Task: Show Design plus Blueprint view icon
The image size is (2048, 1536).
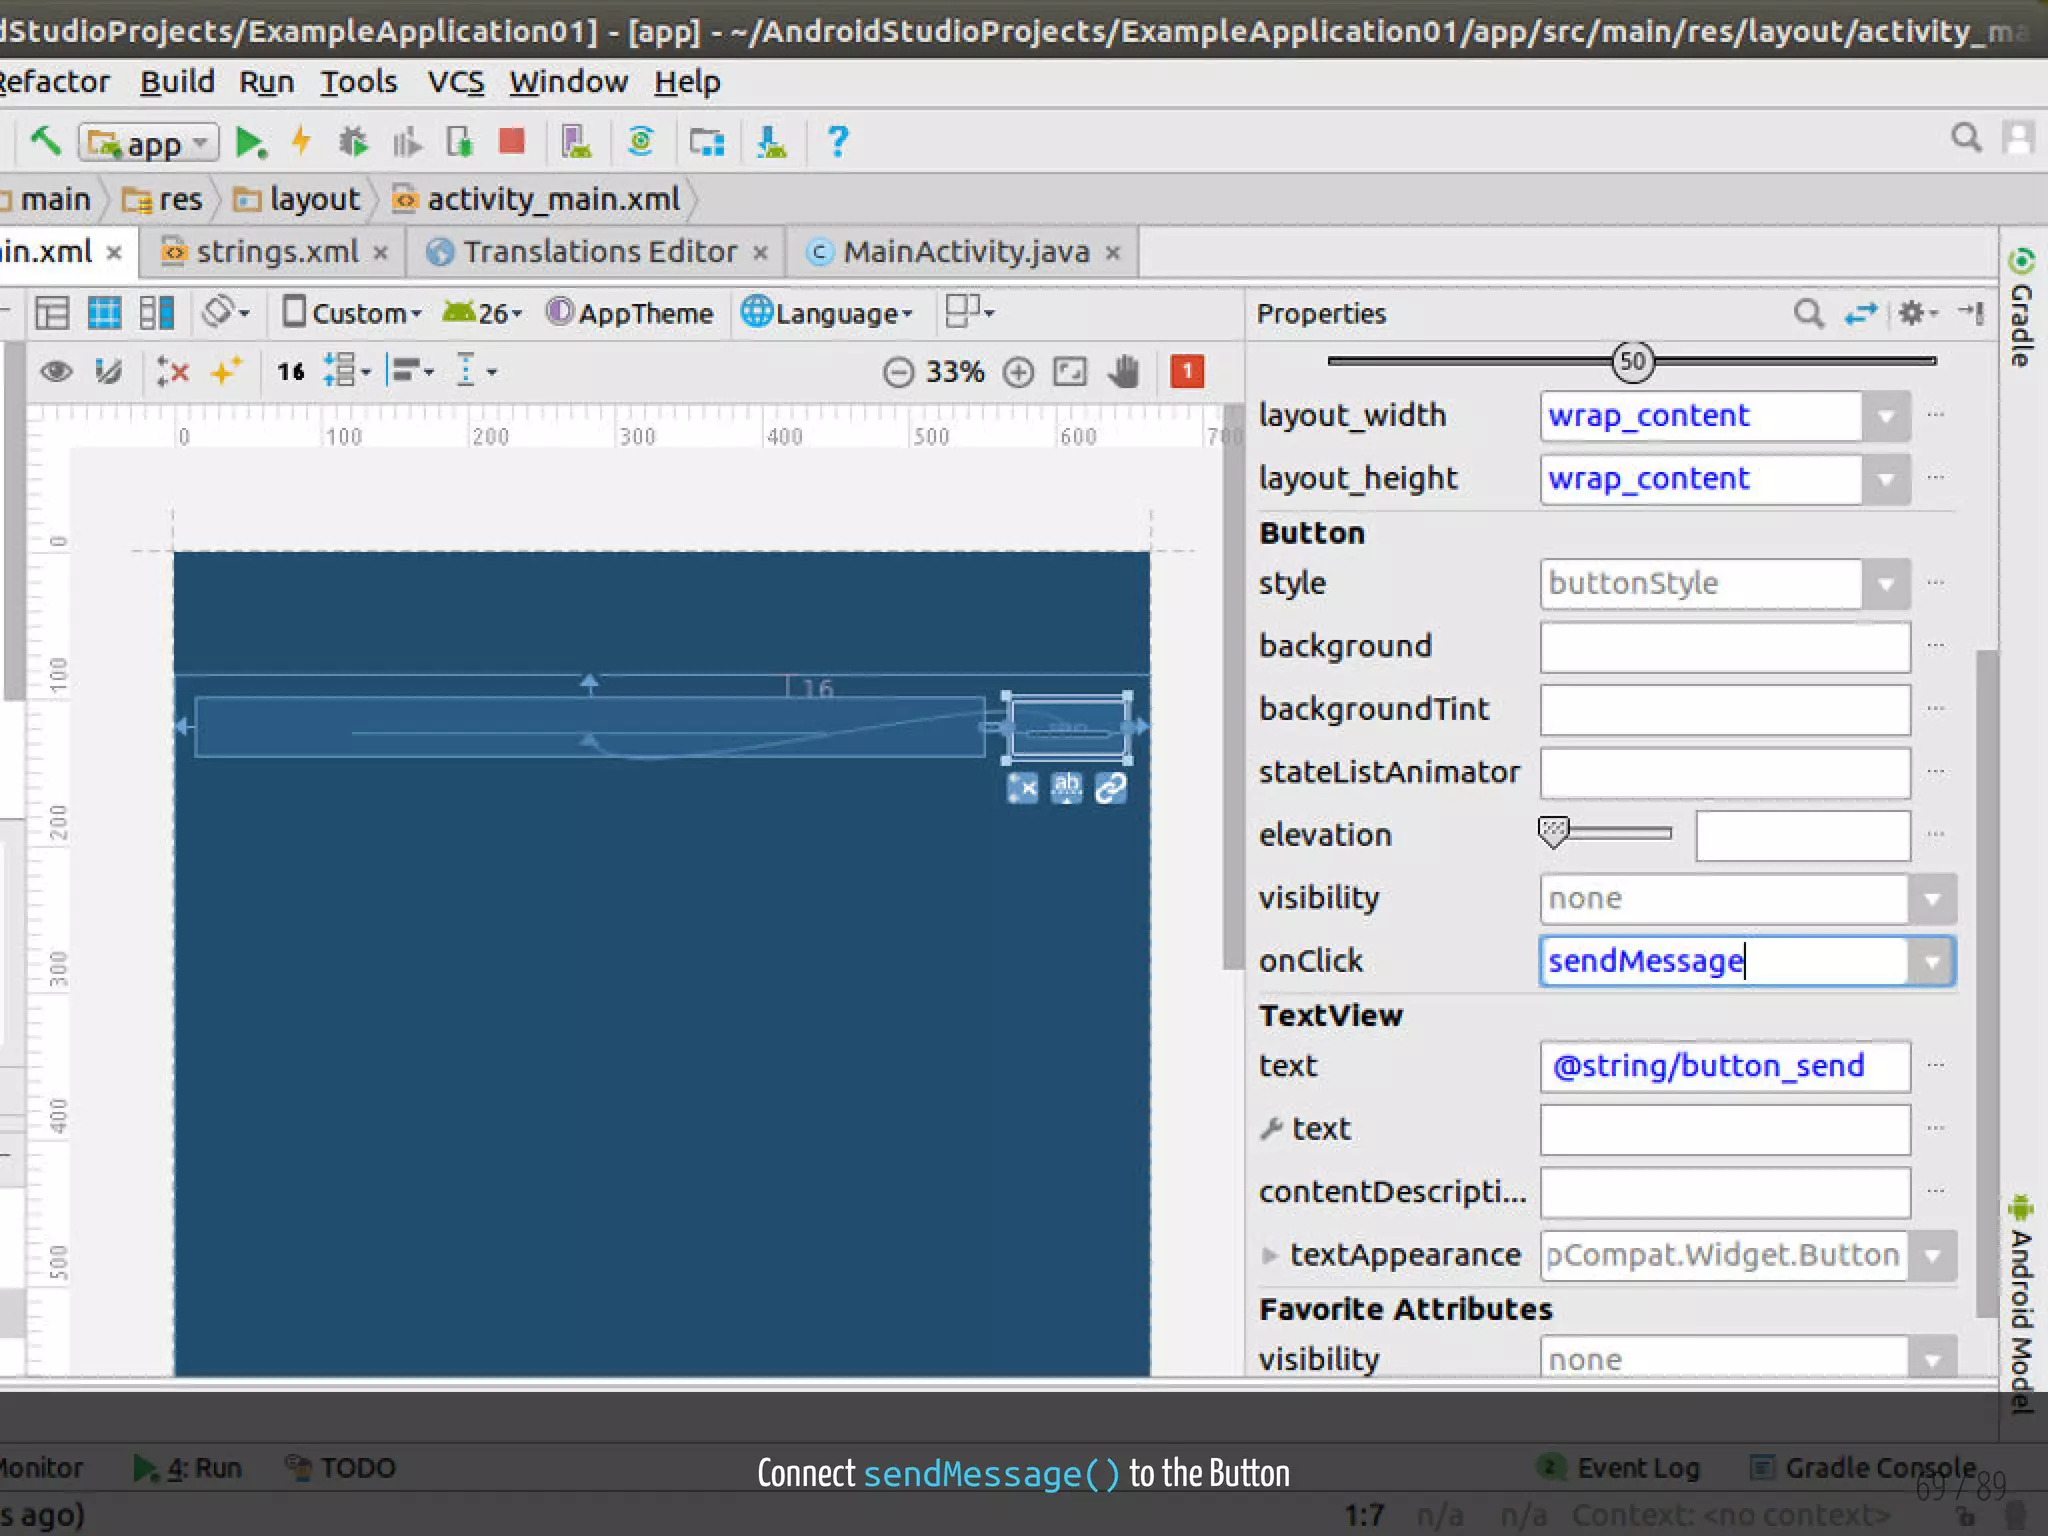Action: 157,313
